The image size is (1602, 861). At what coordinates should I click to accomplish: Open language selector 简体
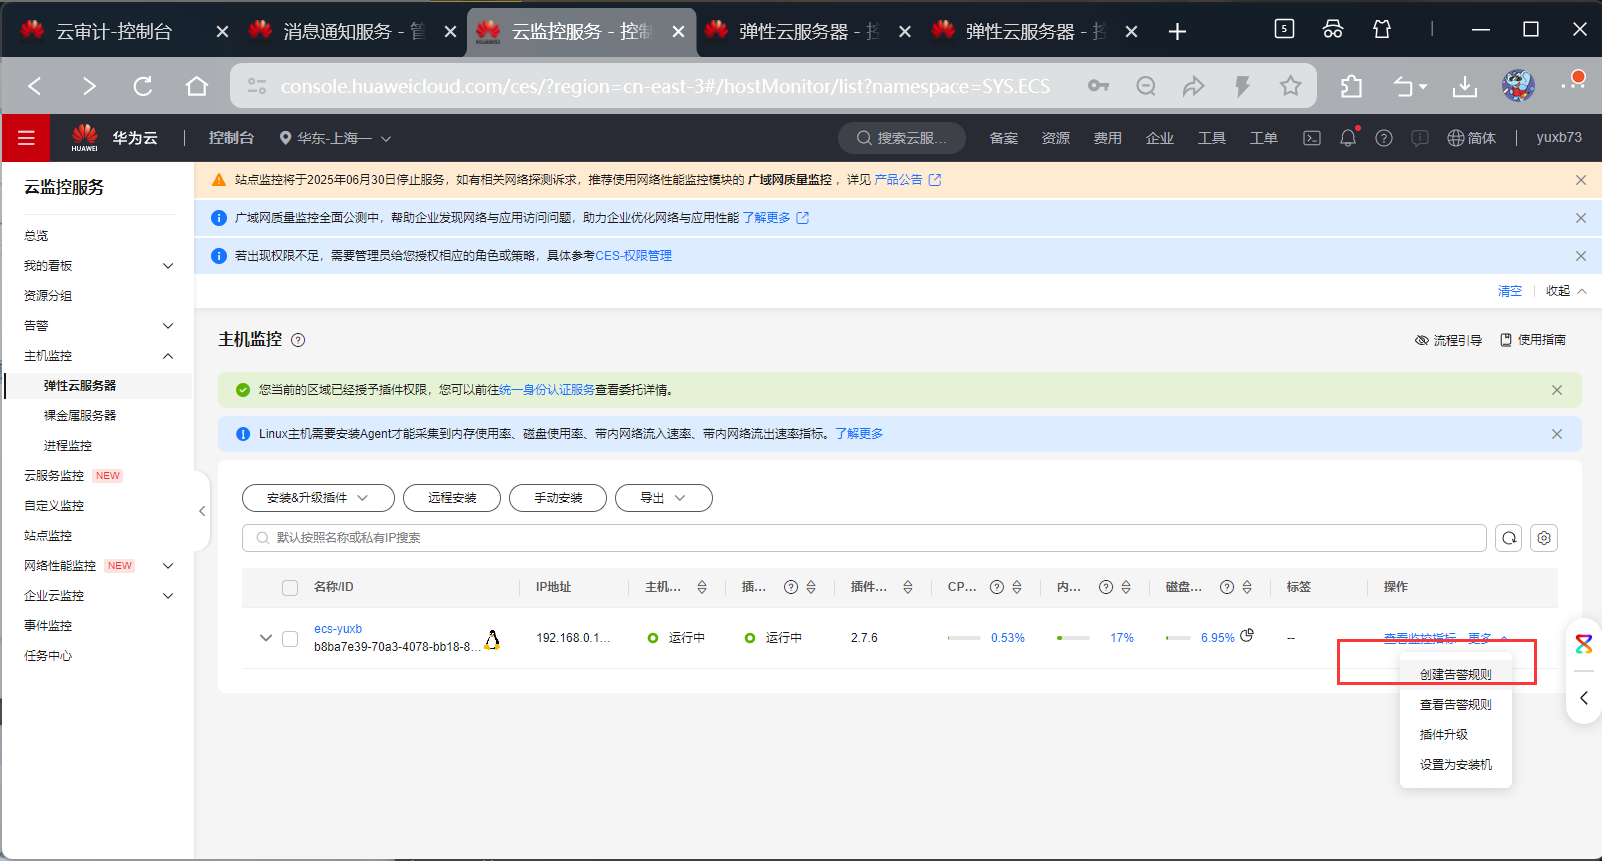coord(1472,138)
